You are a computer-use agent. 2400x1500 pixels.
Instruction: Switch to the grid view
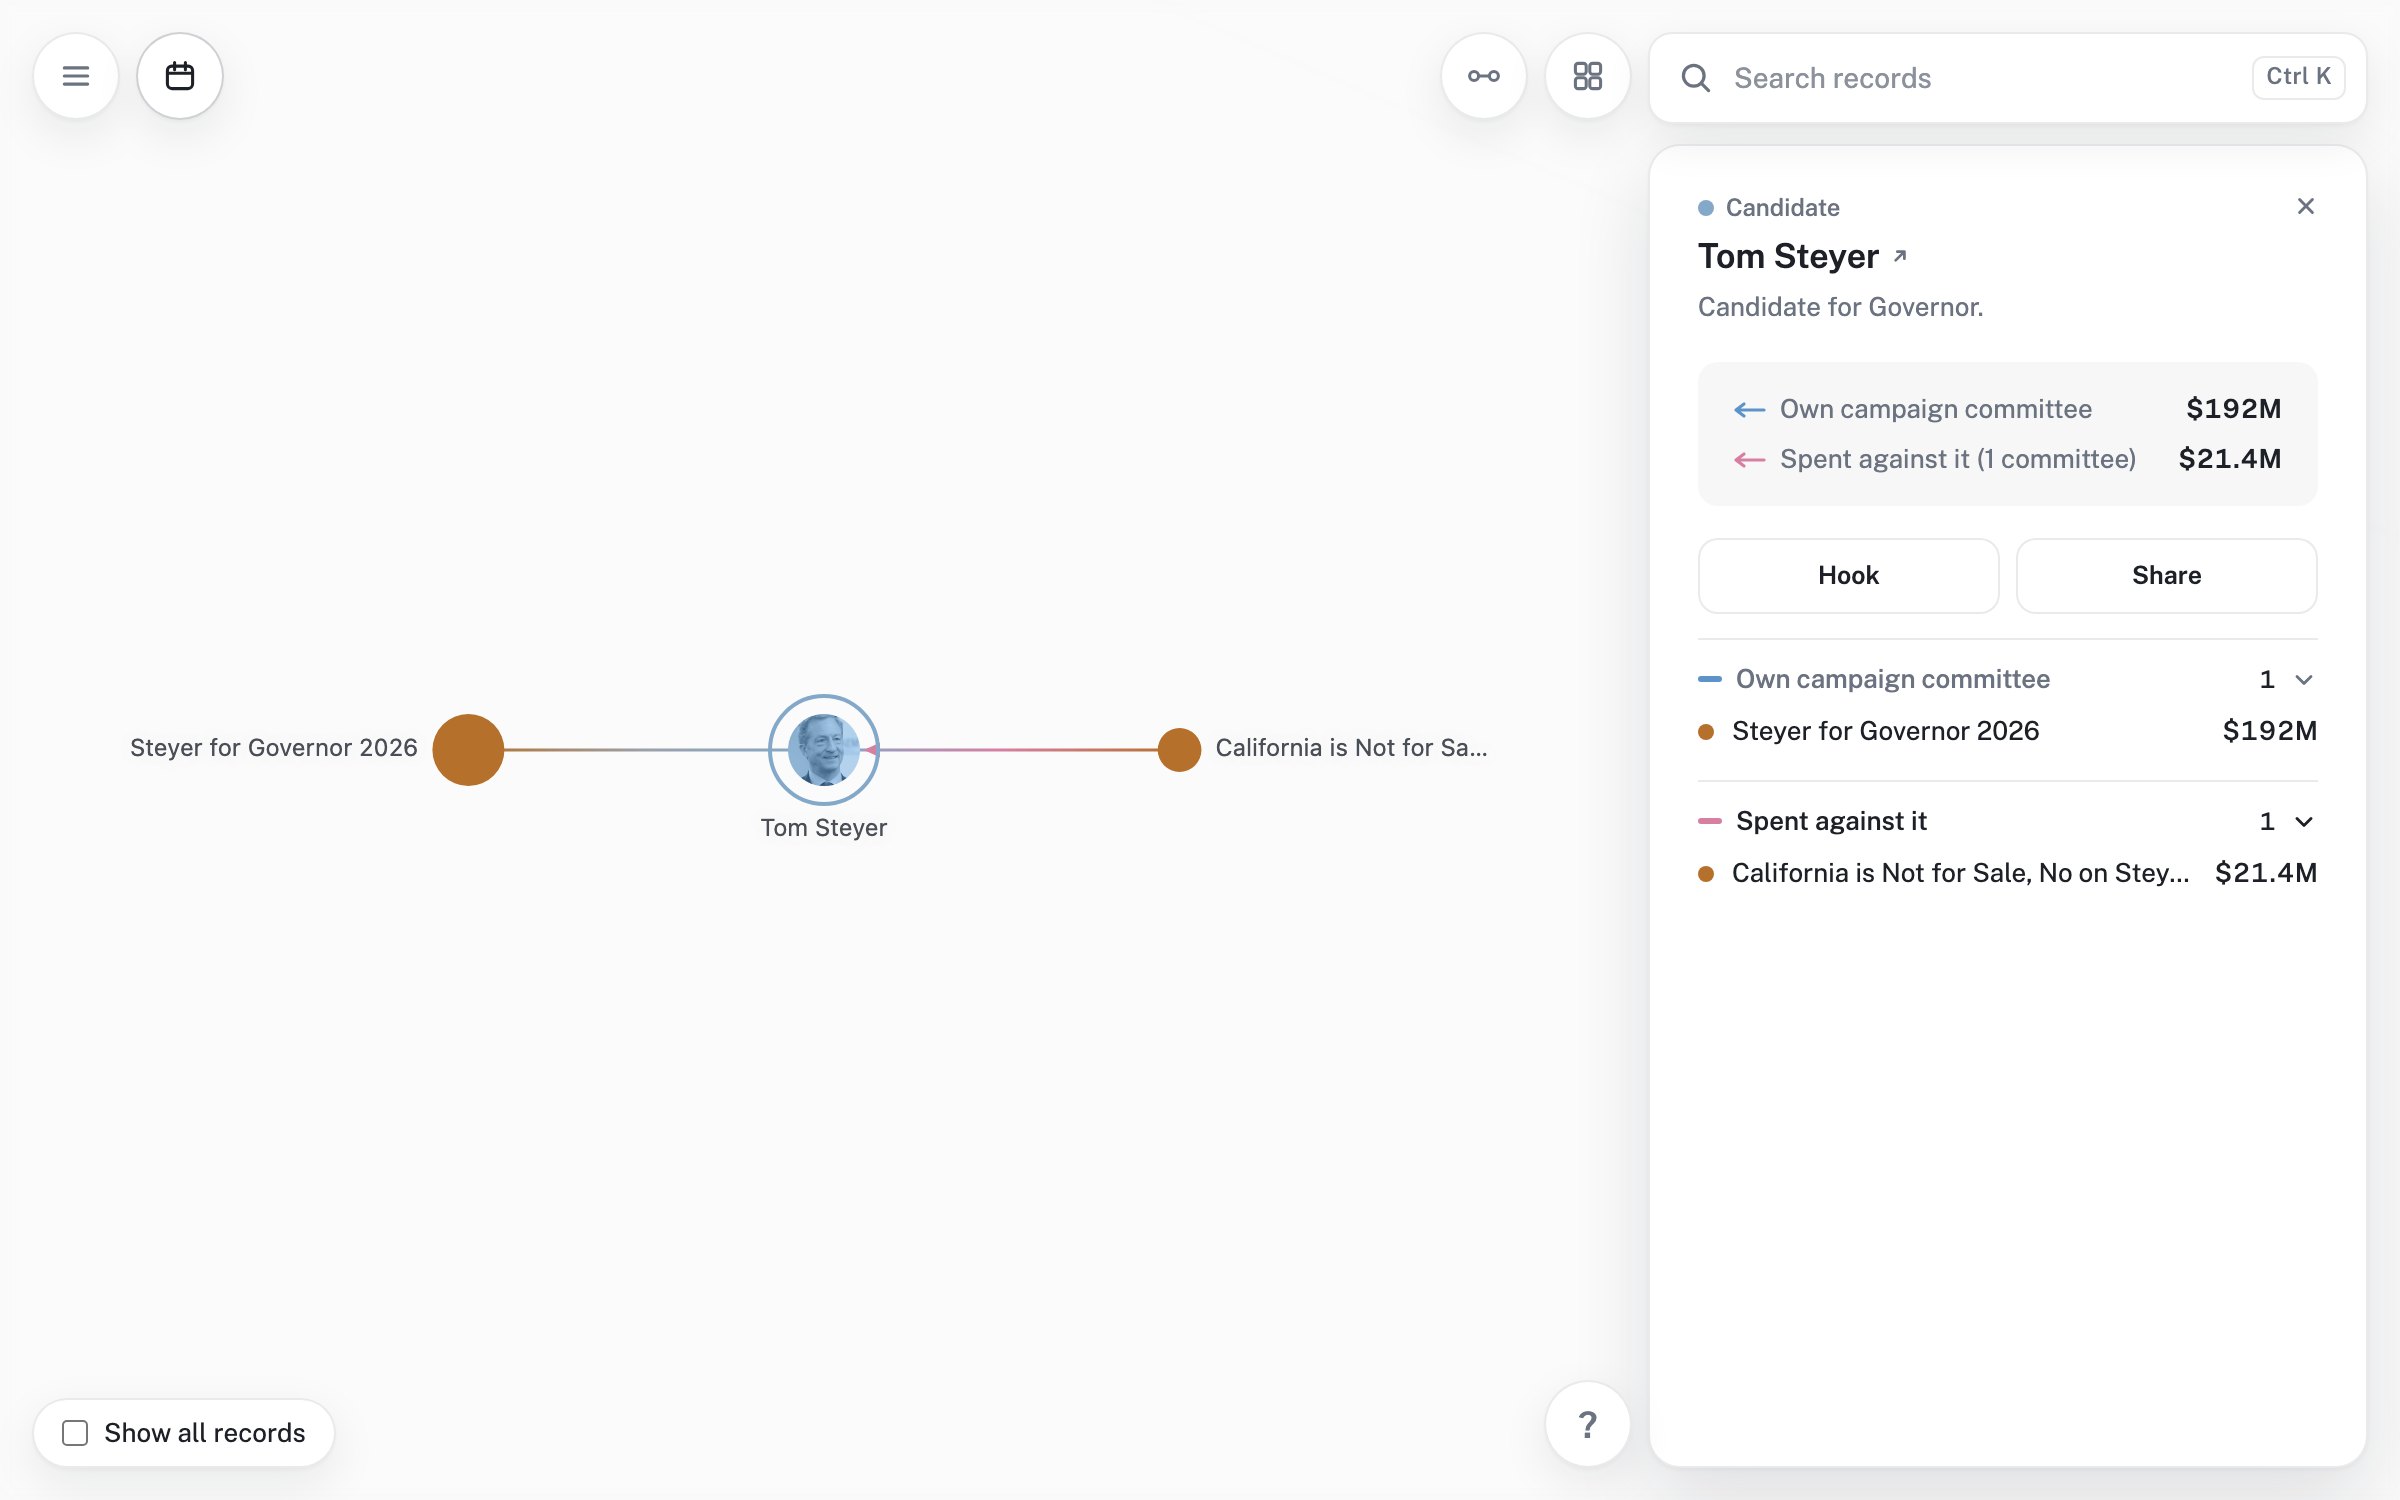(1587, 76)
